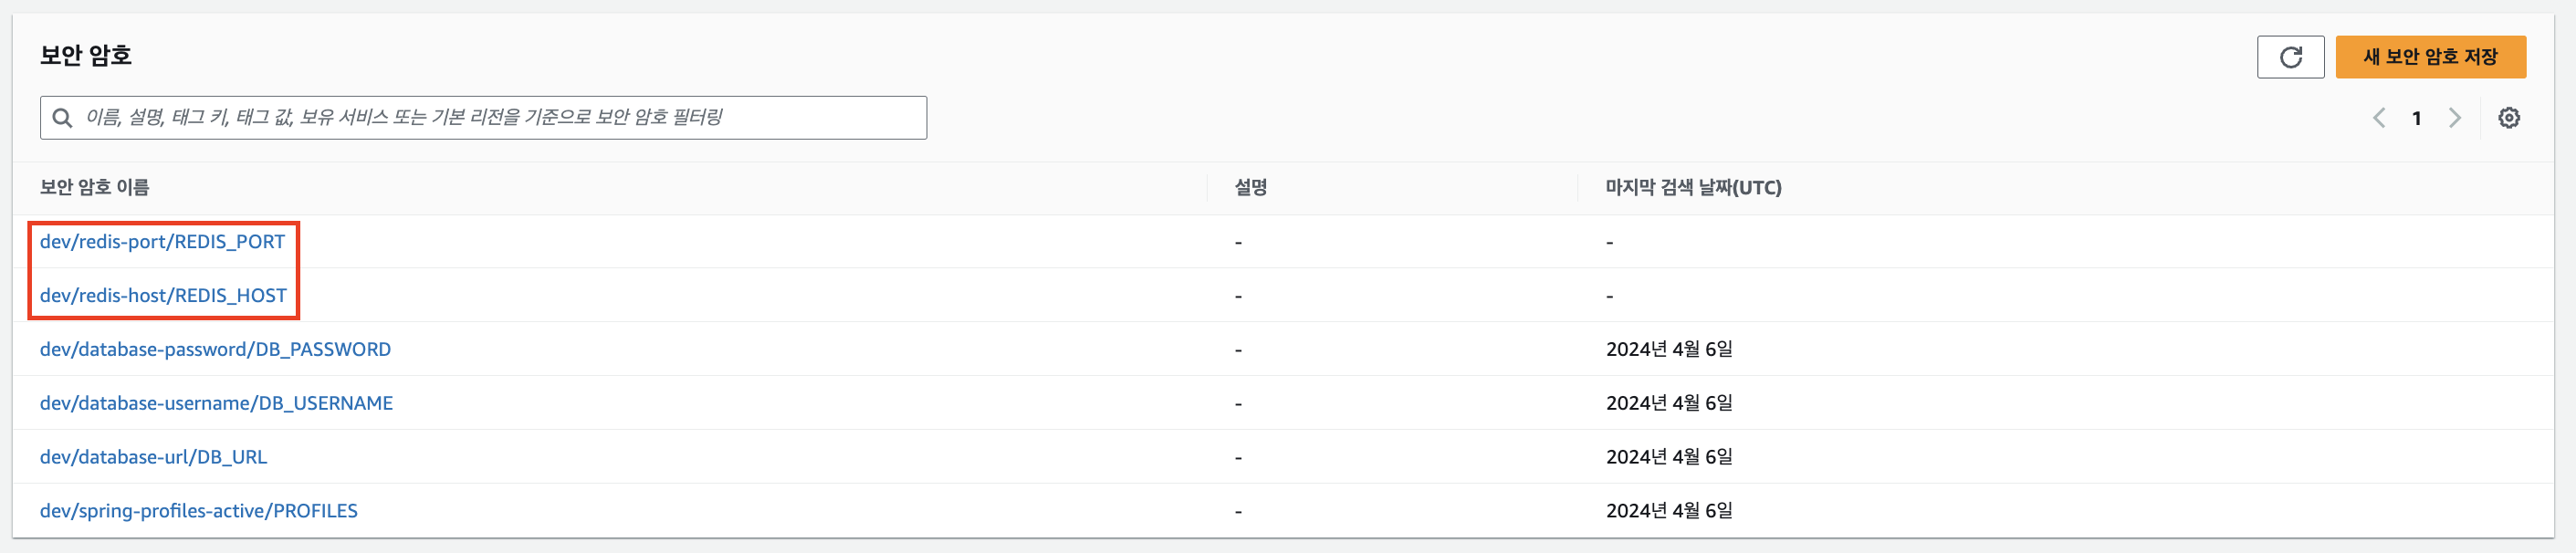
Task: Open dev/database-username/DB_USERNAME secret
Action: (x=216, y=404)
